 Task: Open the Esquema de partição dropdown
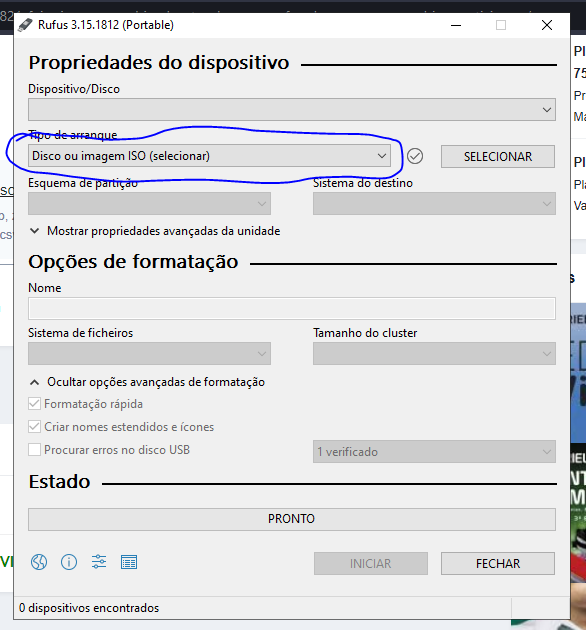pos(149,203)
